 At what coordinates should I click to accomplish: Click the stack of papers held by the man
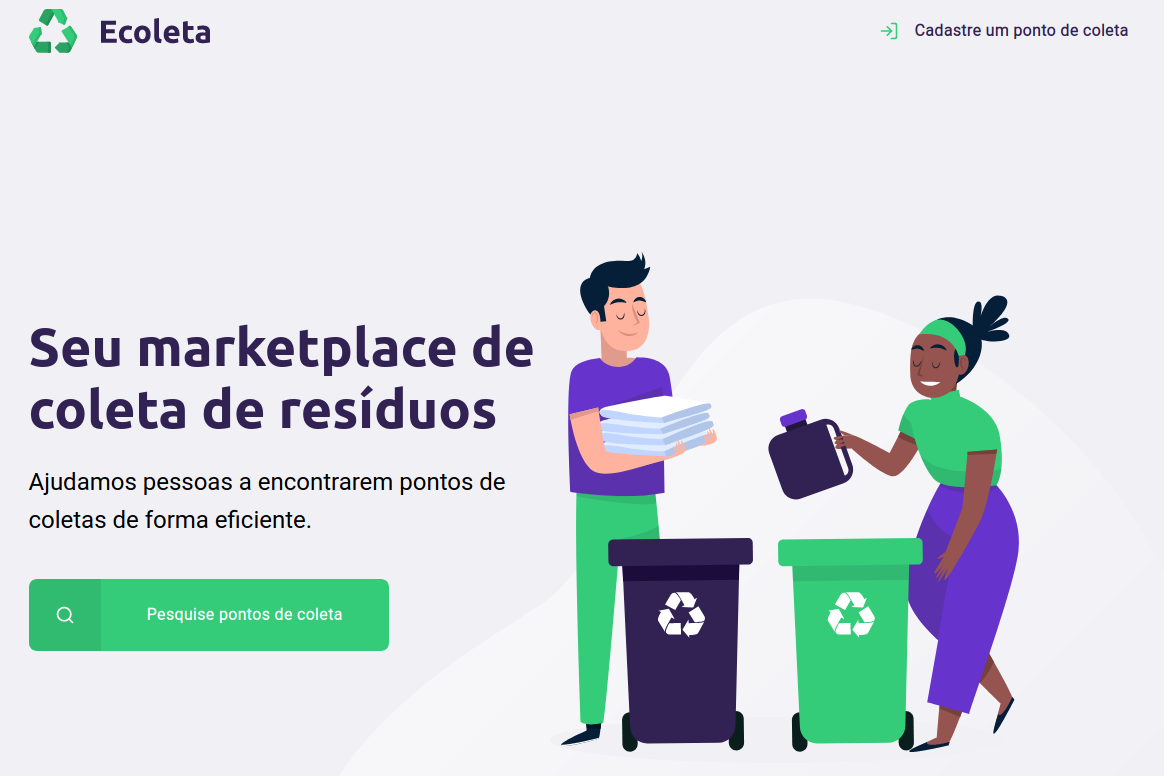(657, 426)
